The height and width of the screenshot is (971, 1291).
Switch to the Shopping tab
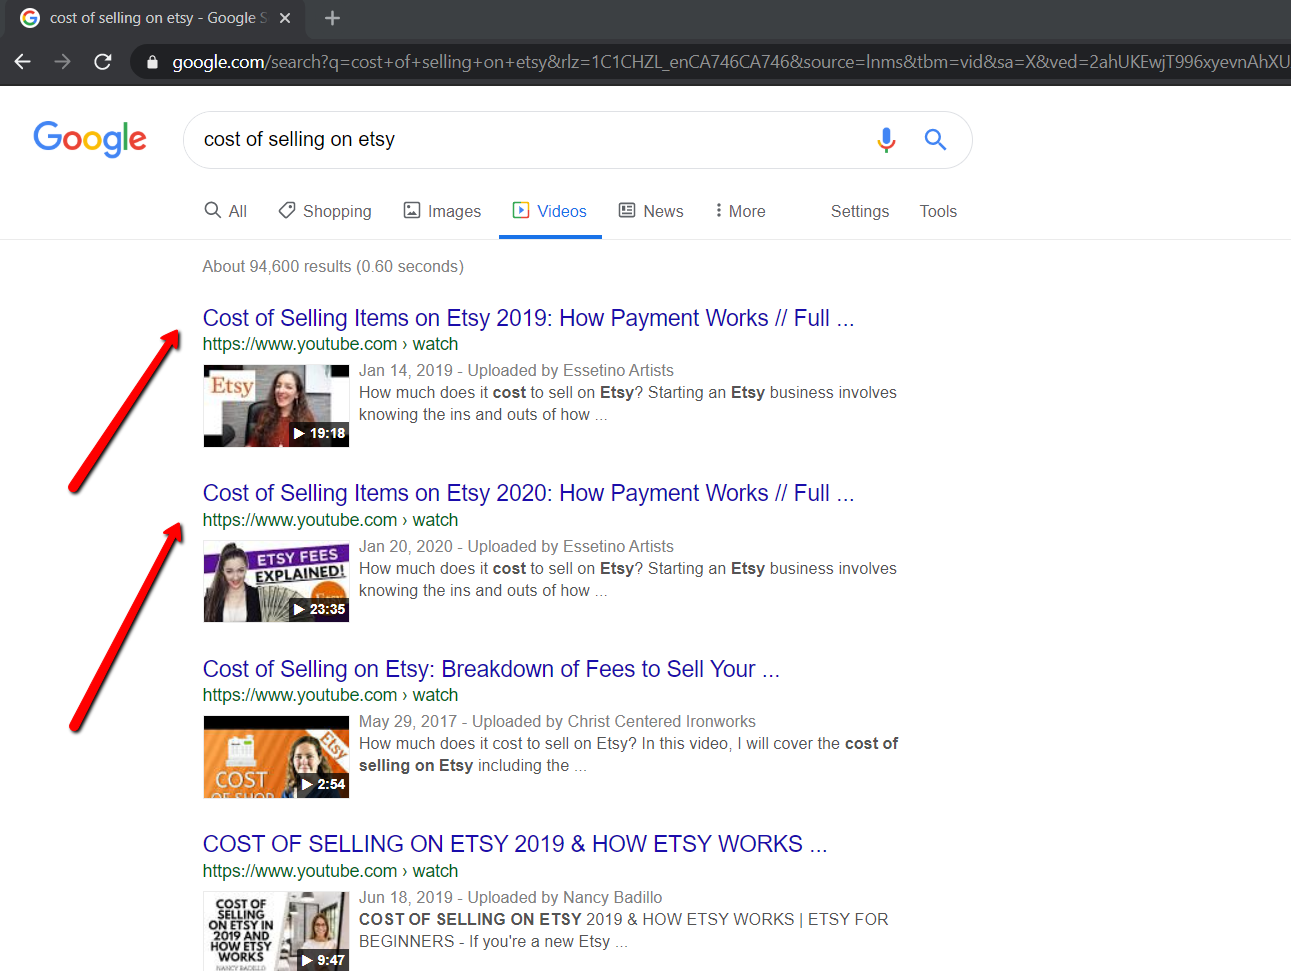point(325,211)
